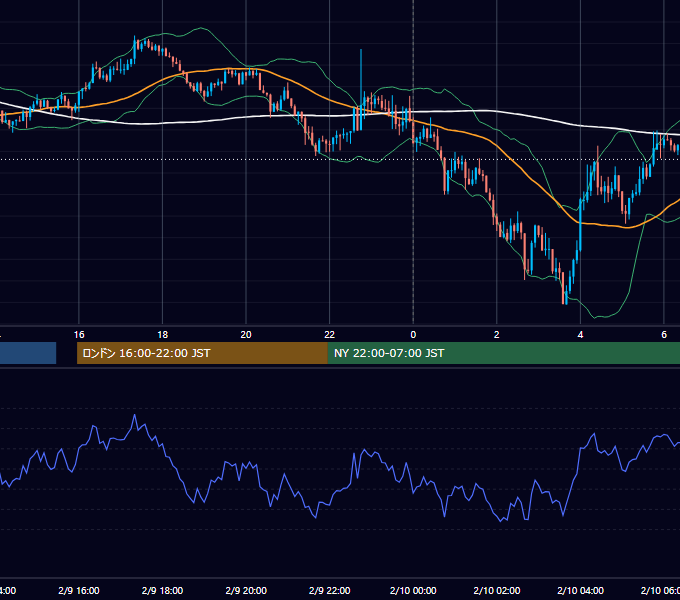Viewport: 680px width, 600px height.
Task: Click the 18 hour label on upper axis
Action: [x=163, y=335]
